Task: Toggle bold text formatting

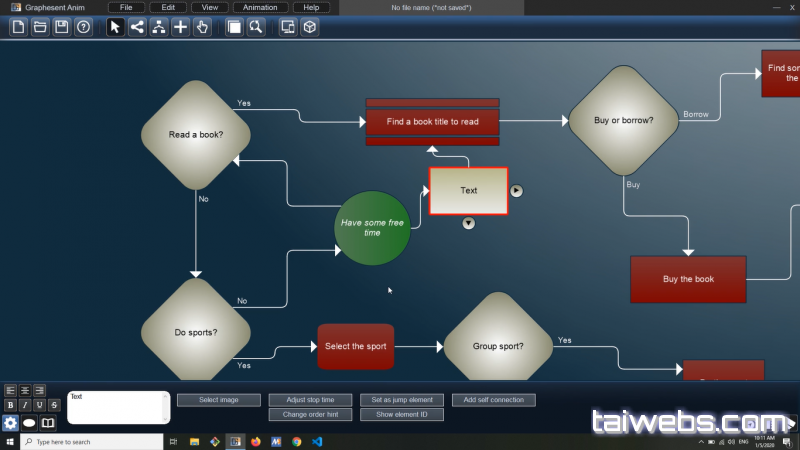Action: pyautogui.click(x=10, y=405)
